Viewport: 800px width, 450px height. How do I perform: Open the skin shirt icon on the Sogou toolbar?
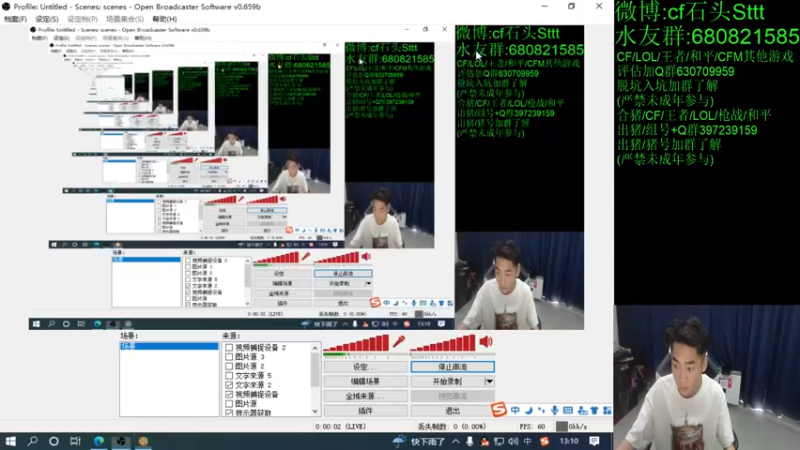(594, 410)
